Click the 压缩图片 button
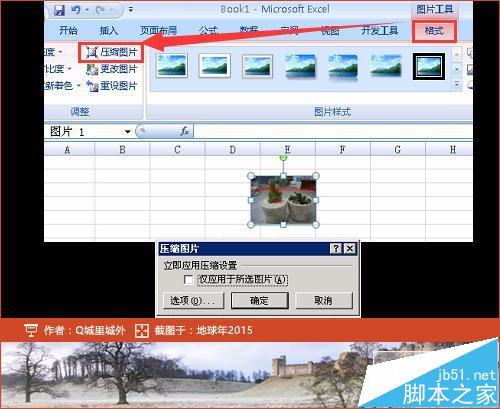Viewport: 500px width, 409px height. click(111, 52)
